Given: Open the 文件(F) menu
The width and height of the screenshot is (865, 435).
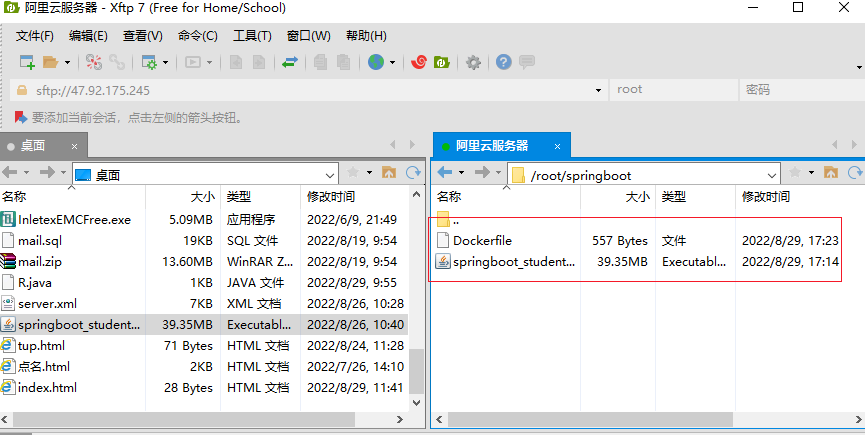Looking at the screenshot, I should click(35, 36).
